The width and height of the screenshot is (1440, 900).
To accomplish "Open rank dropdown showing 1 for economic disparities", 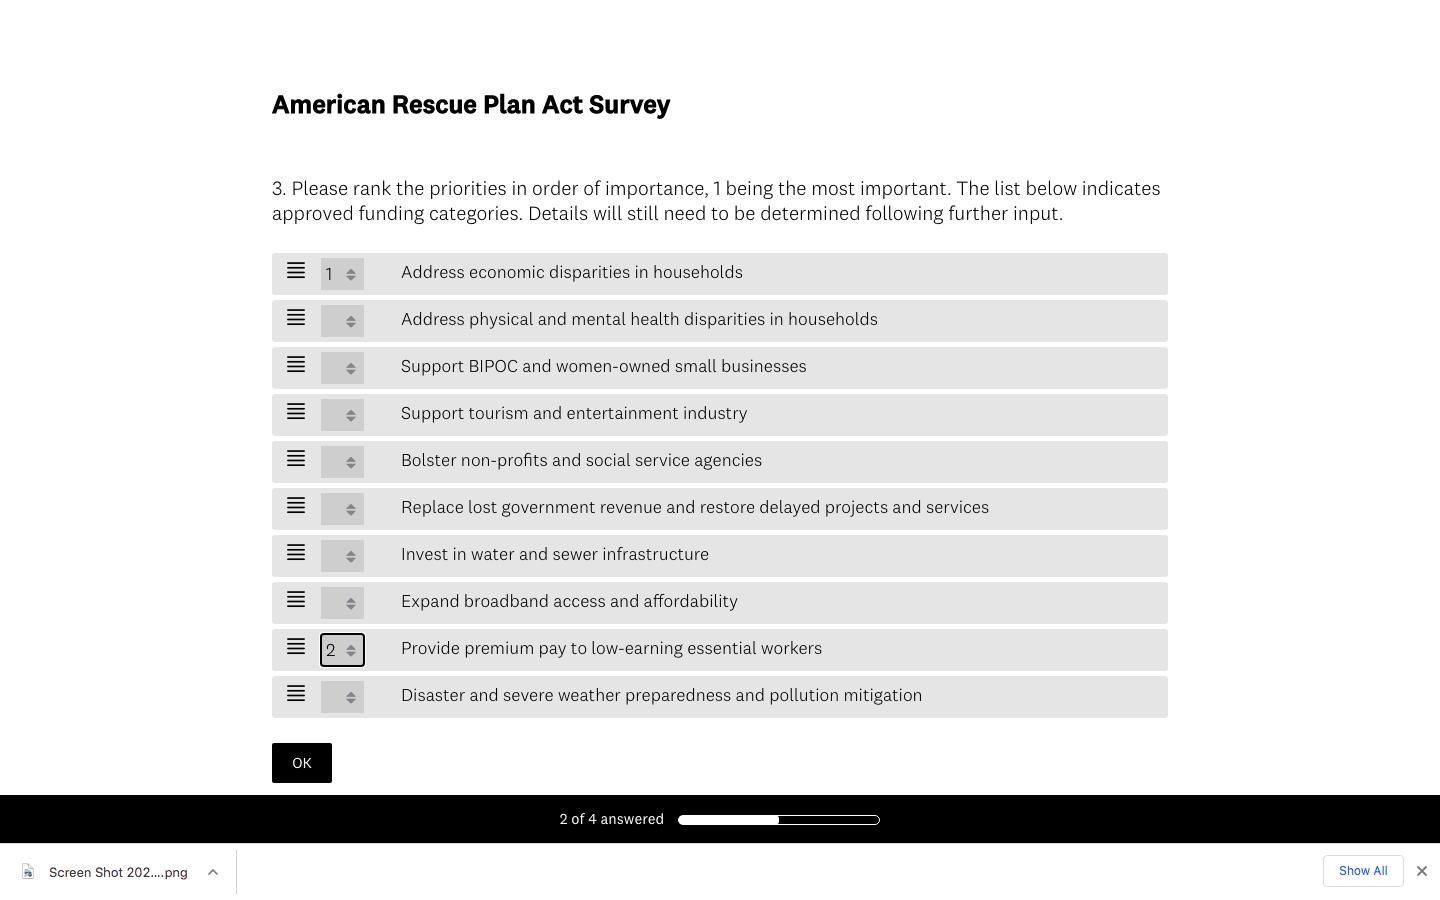I will [x=342, y=274].
